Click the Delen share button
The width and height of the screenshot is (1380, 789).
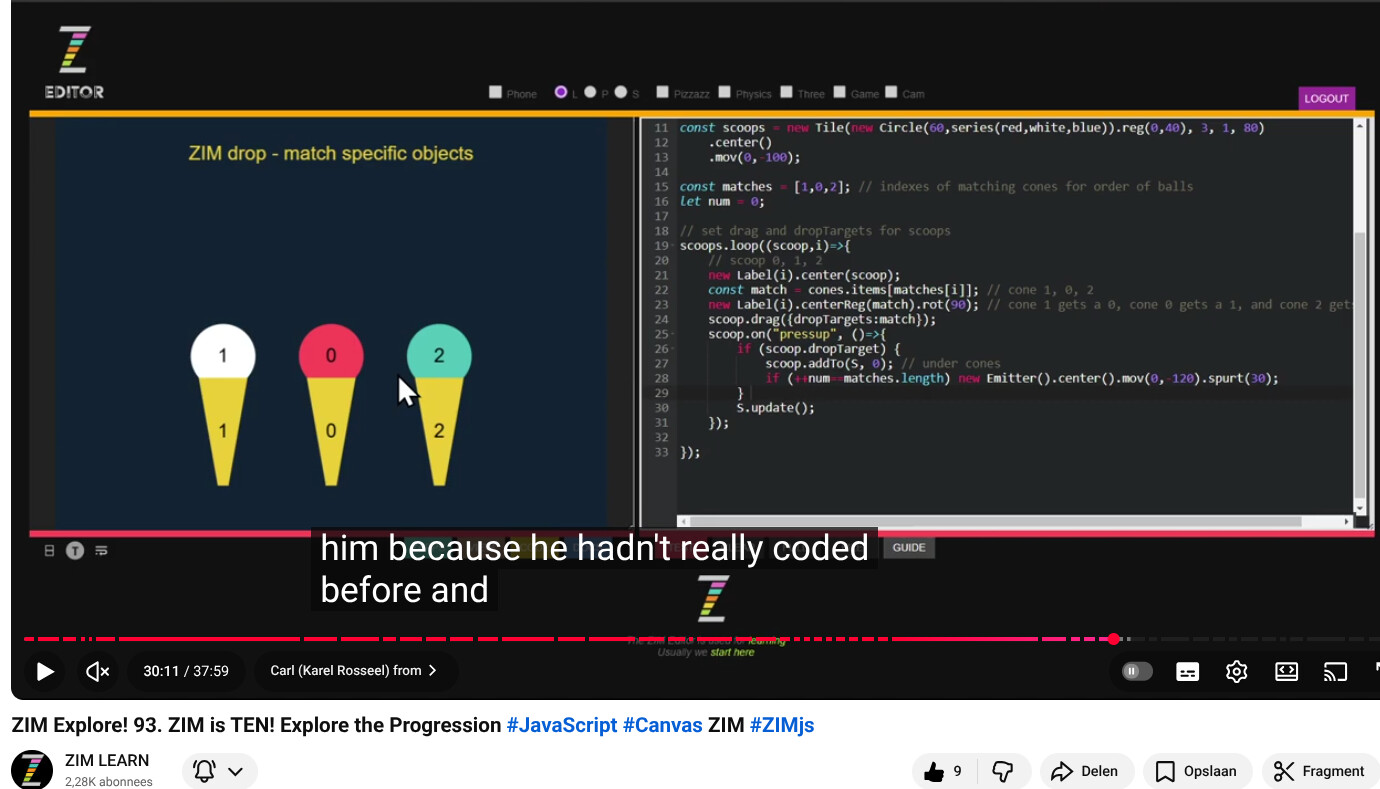(x=1086, y=771)
